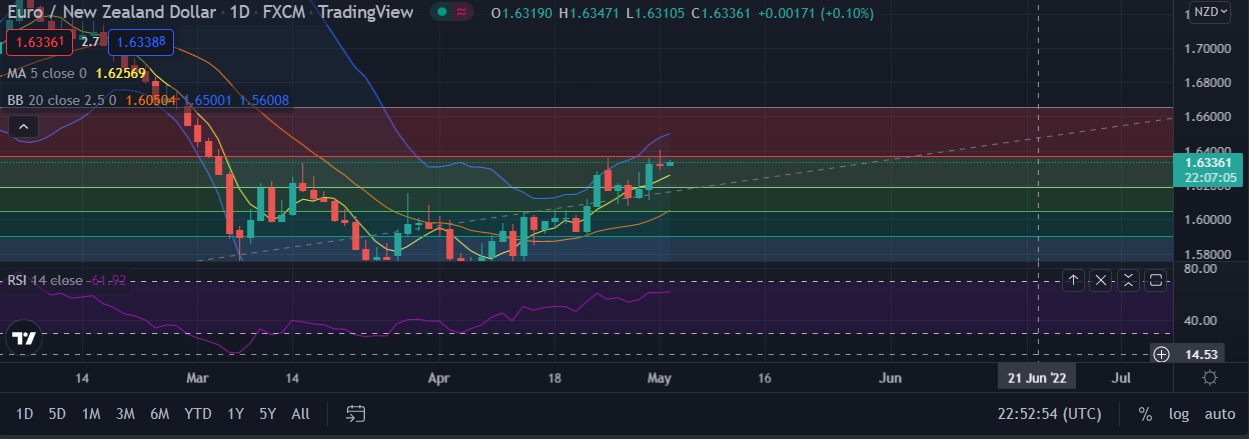
Task: Click the pink data-status wave icon
Action: point(462,13)
